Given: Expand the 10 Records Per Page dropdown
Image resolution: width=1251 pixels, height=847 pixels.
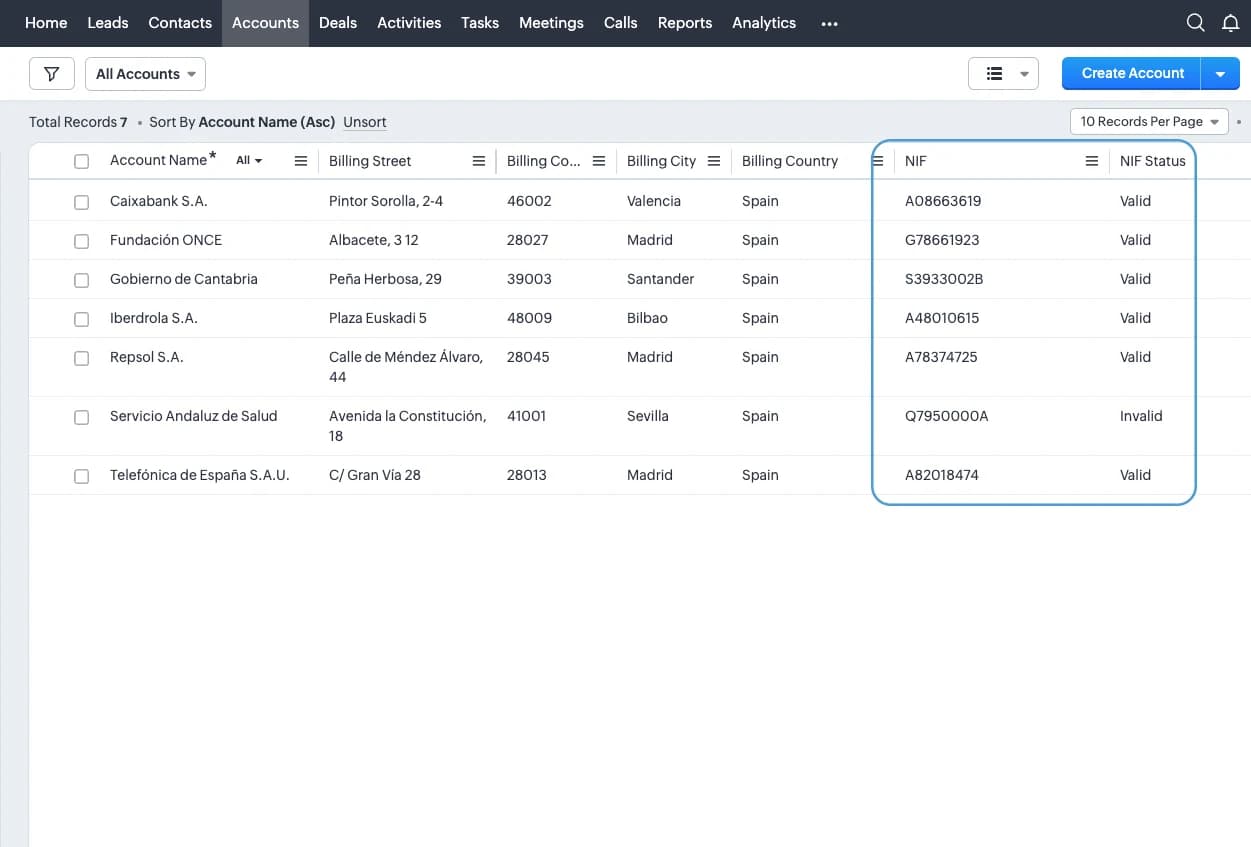Looking at the screenshot, I should click(x=1149, y=122).
